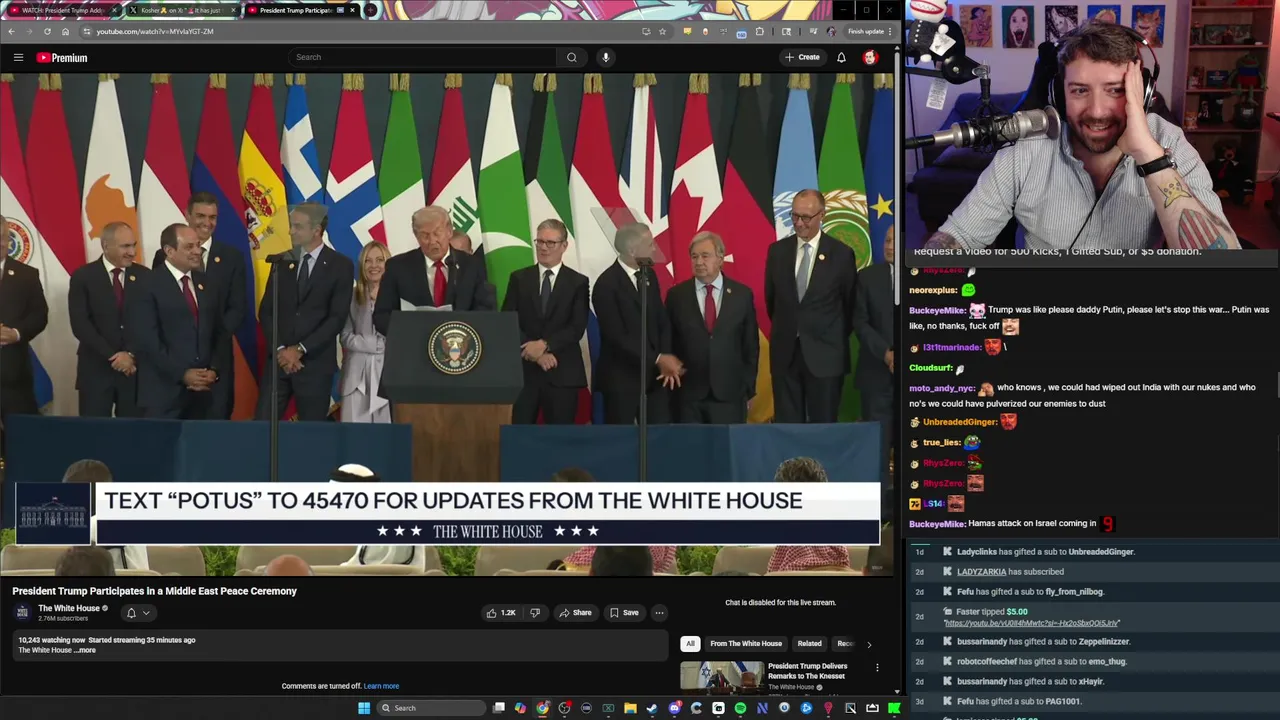Click username Cloudsurf in chat
Image resolution: width=1280 pixels, height=720 pixels.
[930, 368]
